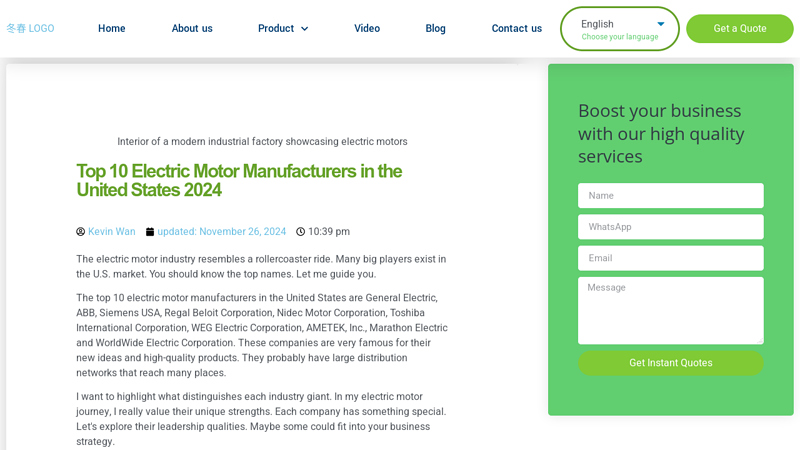Screen dimensions: 800x450
Task: Click the Choose your language label
Action: point(620,37)
